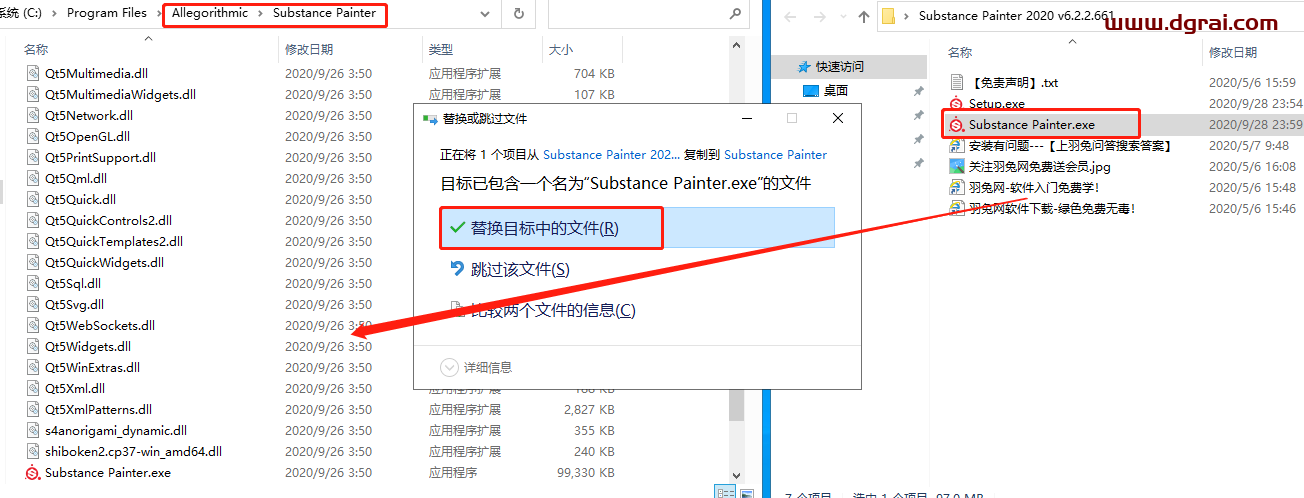
Task: Select Qt5QuickWidgets.dll file icon
Action: [x=33, y=263]
